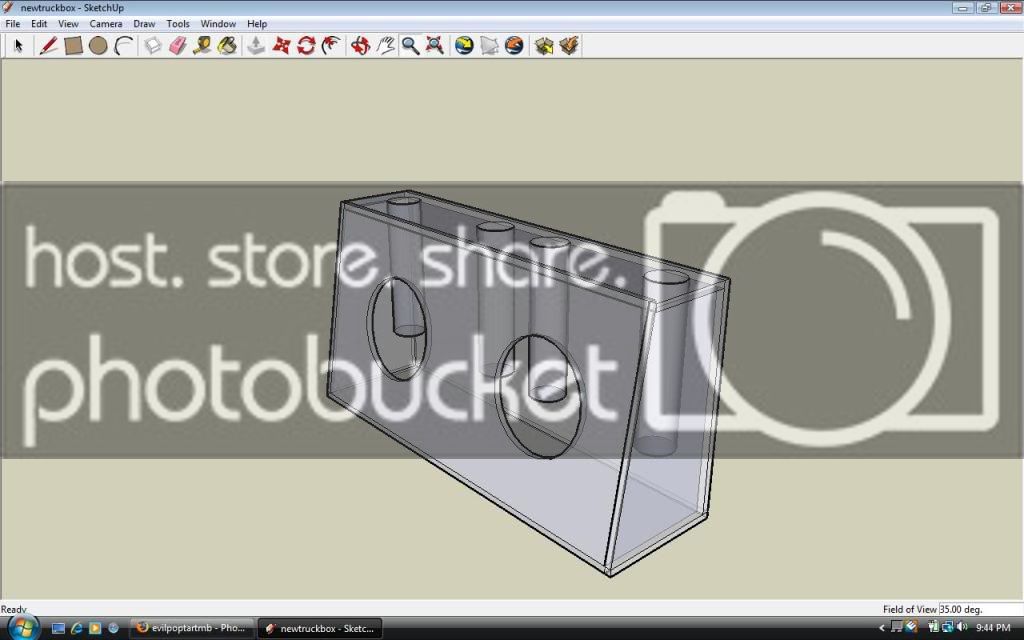
Task: Open the Window menu
Action: [x=218, y=24]
